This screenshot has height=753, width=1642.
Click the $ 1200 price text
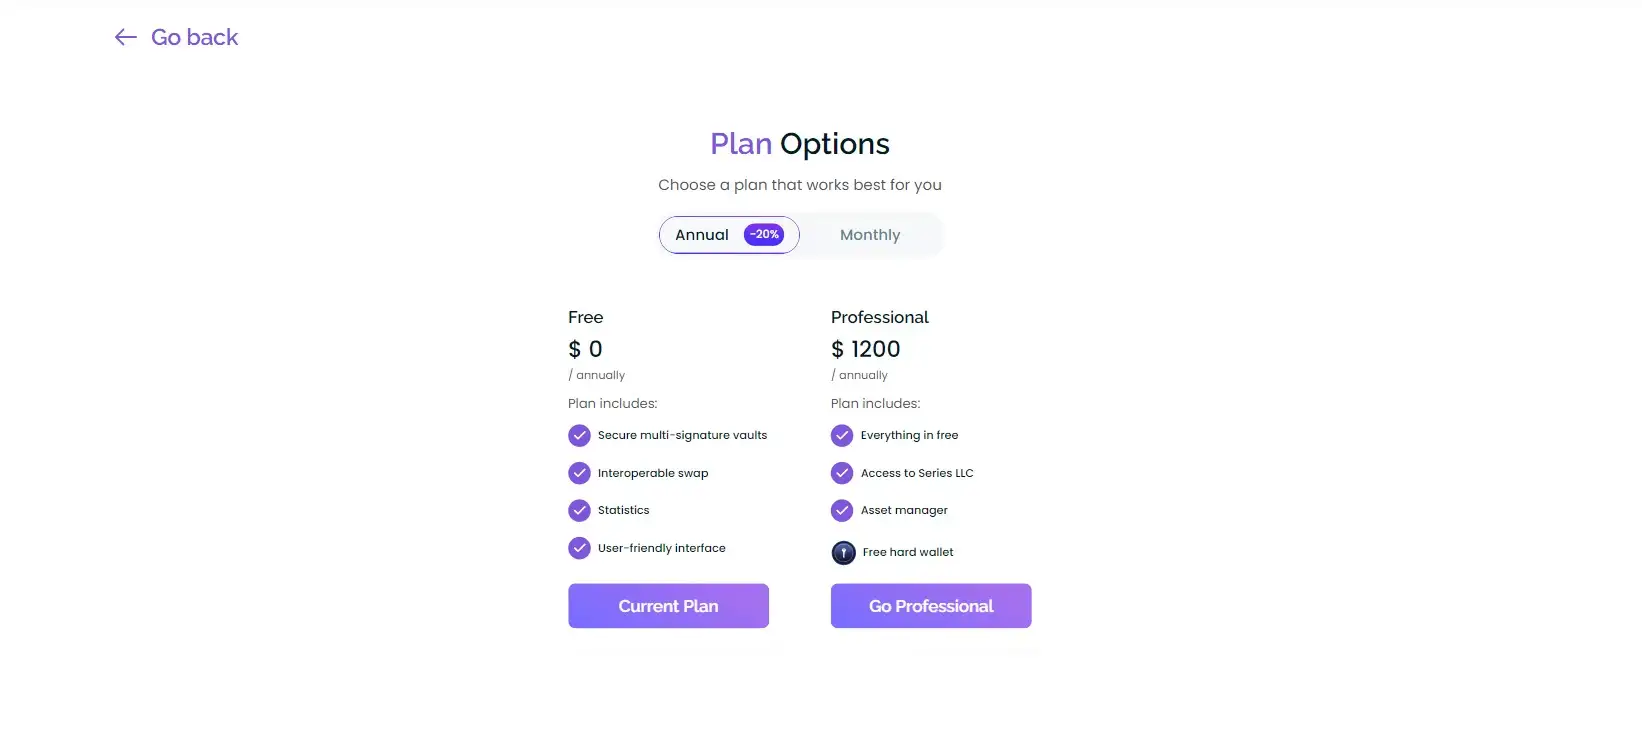(x=865, y=349)
